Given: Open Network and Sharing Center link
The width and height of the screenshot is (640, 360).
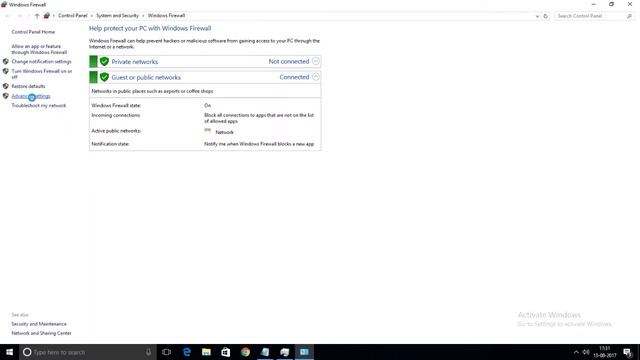Looking at the screenshot, I should [x=41, y=333].
